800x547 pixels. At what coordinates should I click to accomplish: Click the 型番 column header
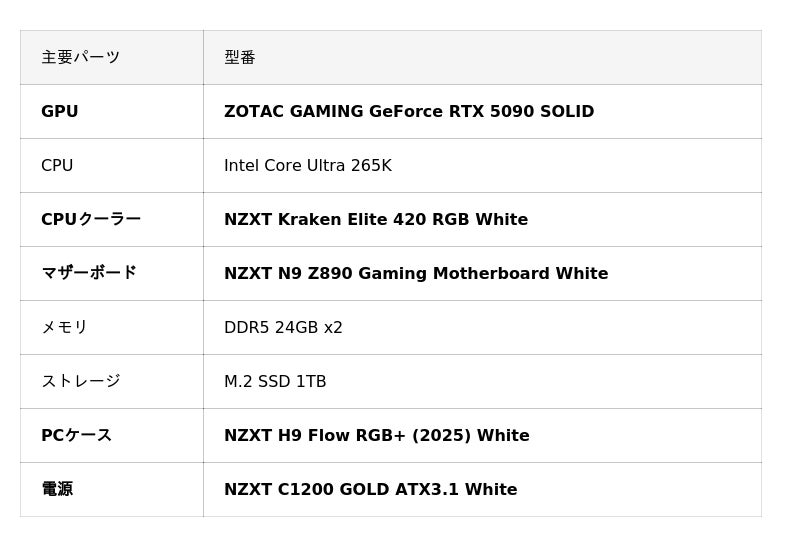(x=240, y=58)
